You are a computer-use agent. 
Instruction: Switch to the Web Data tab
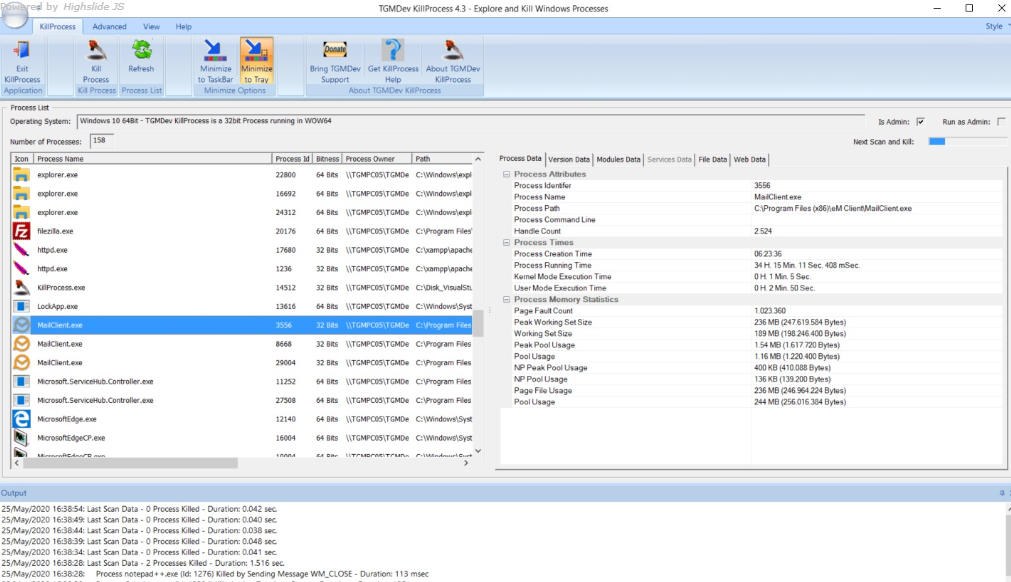coord(750,159)
